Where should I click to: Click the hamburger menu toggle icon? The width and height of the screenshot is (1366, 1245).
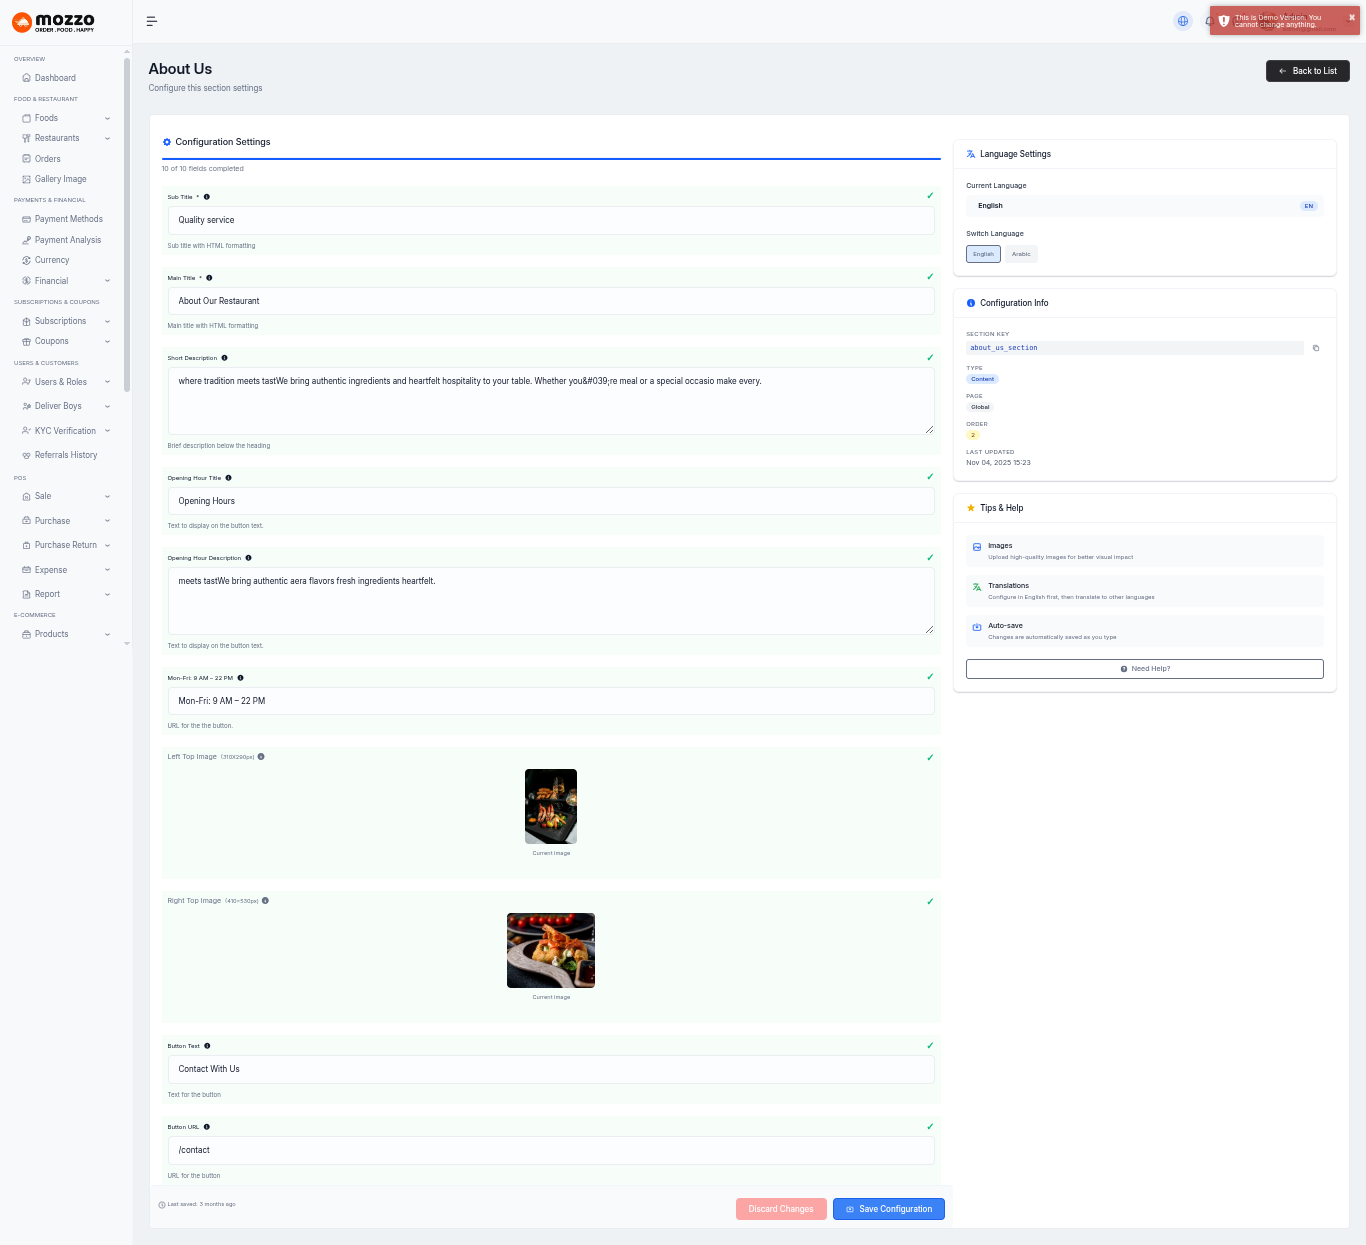click(152, 21)
